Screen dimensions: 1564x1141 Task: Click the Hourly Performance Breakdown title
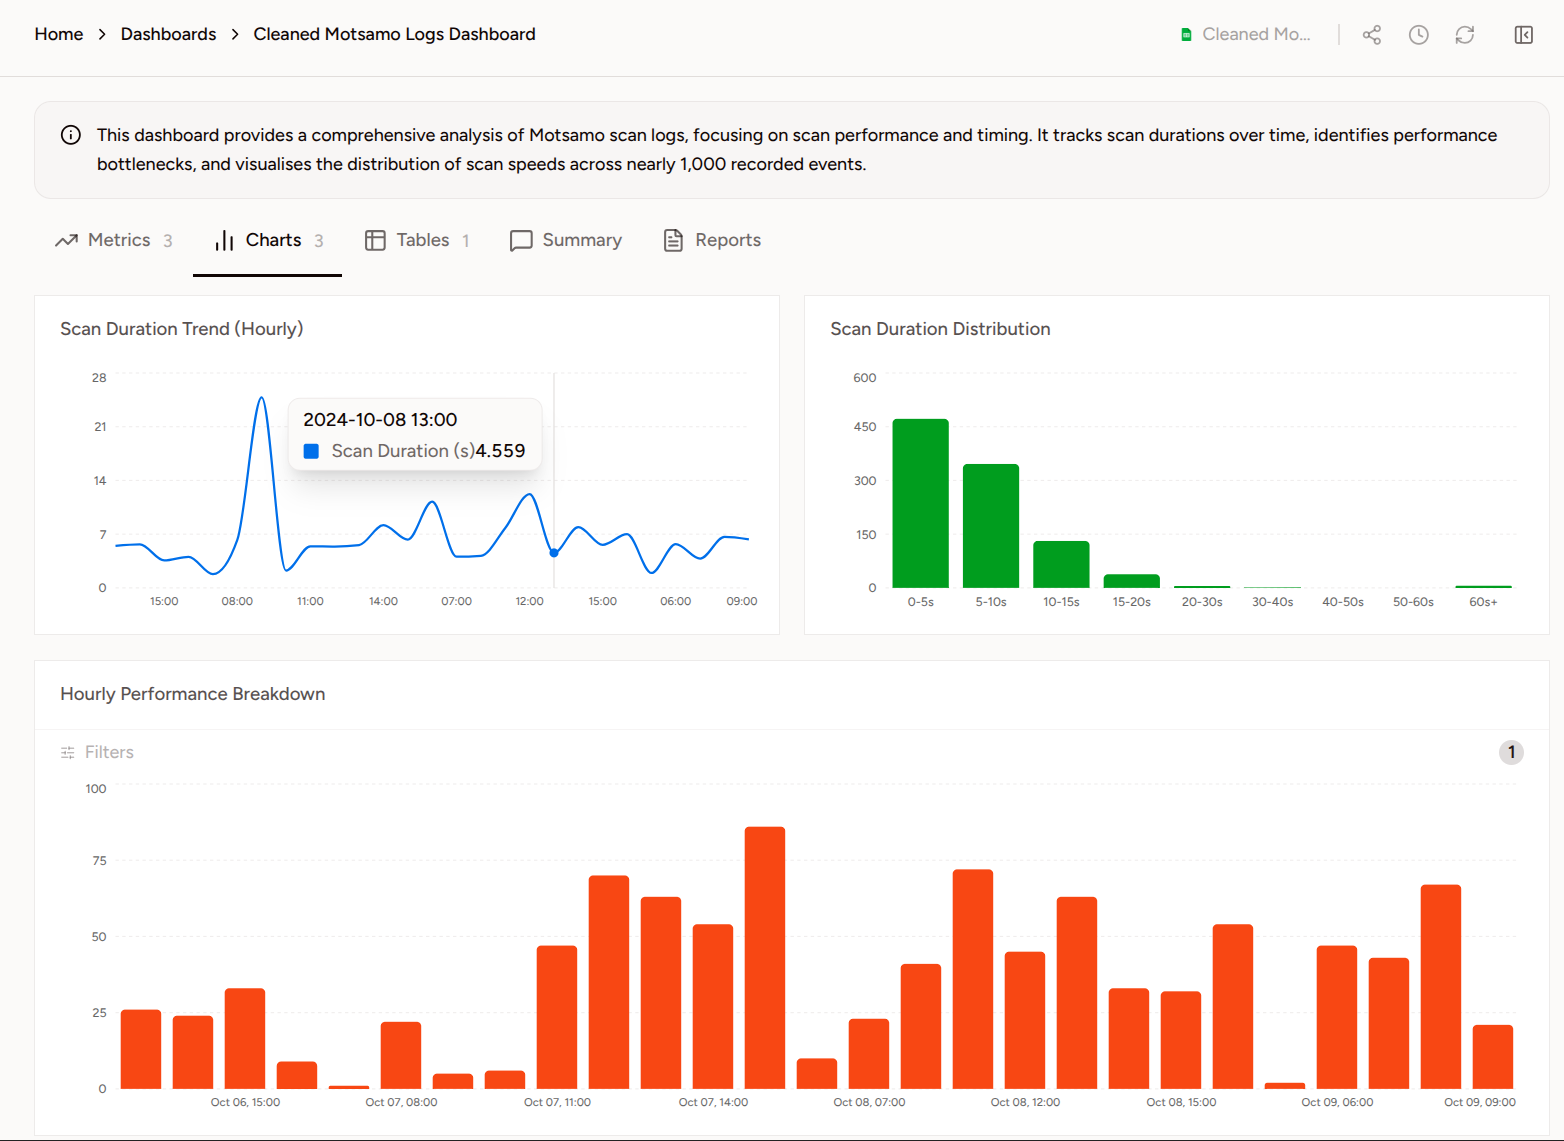point(193,694)
